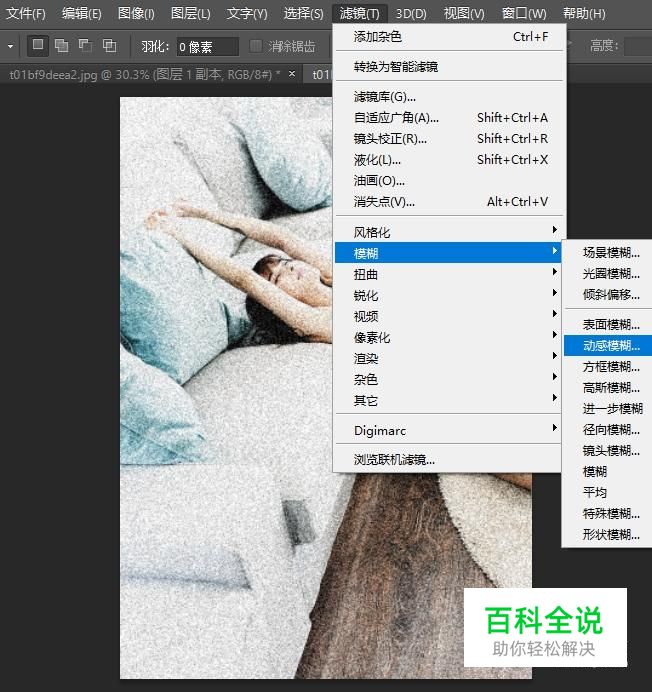Expand the 其它 submenu

coord(448,401)
